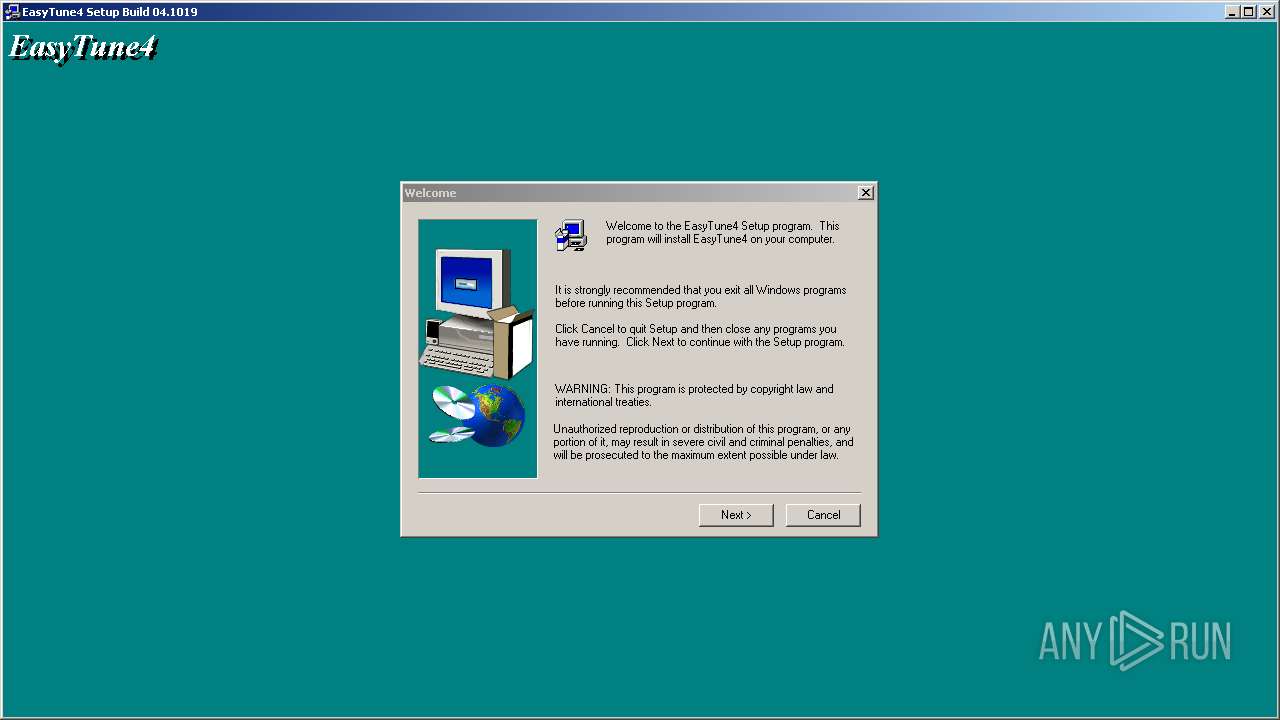Image resolution: width=1280 pixels, height=720 pixels.
Task: Click the setup computer icon beside welcome text
Action: 571,235
